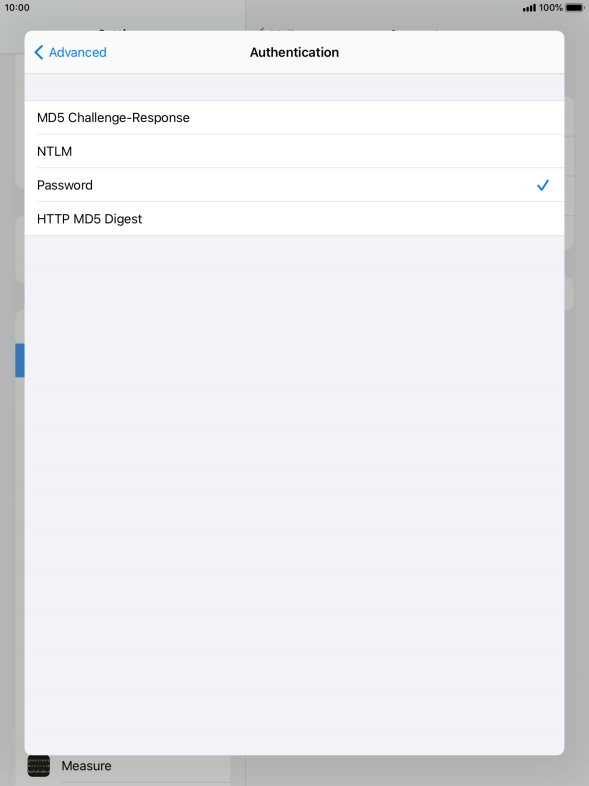Choose HTTP MD5 Digest authentication
589x786 pixels.
click(x=294, y=219)
